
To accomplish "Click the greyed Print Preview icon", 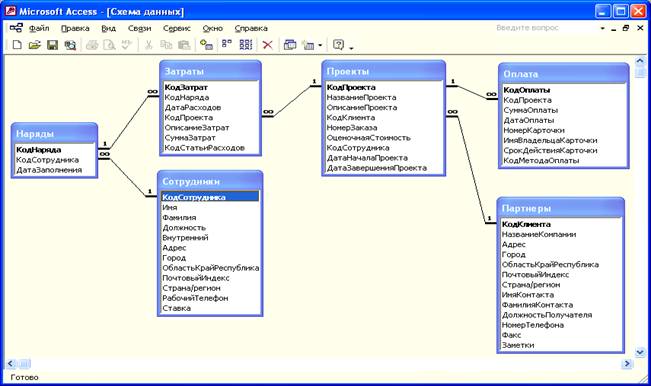I will tap(109, 45).
